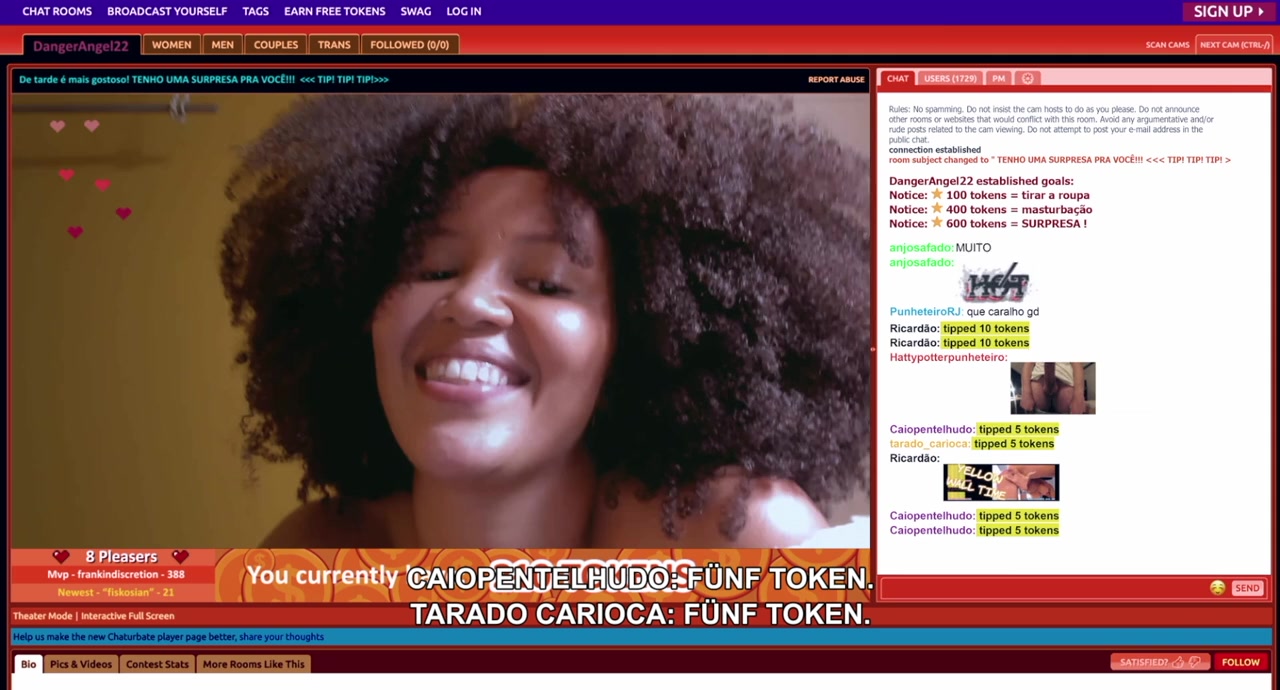Open the emoji picker in chat
Screen dimensions: 1280x690
coord(1217,588)
